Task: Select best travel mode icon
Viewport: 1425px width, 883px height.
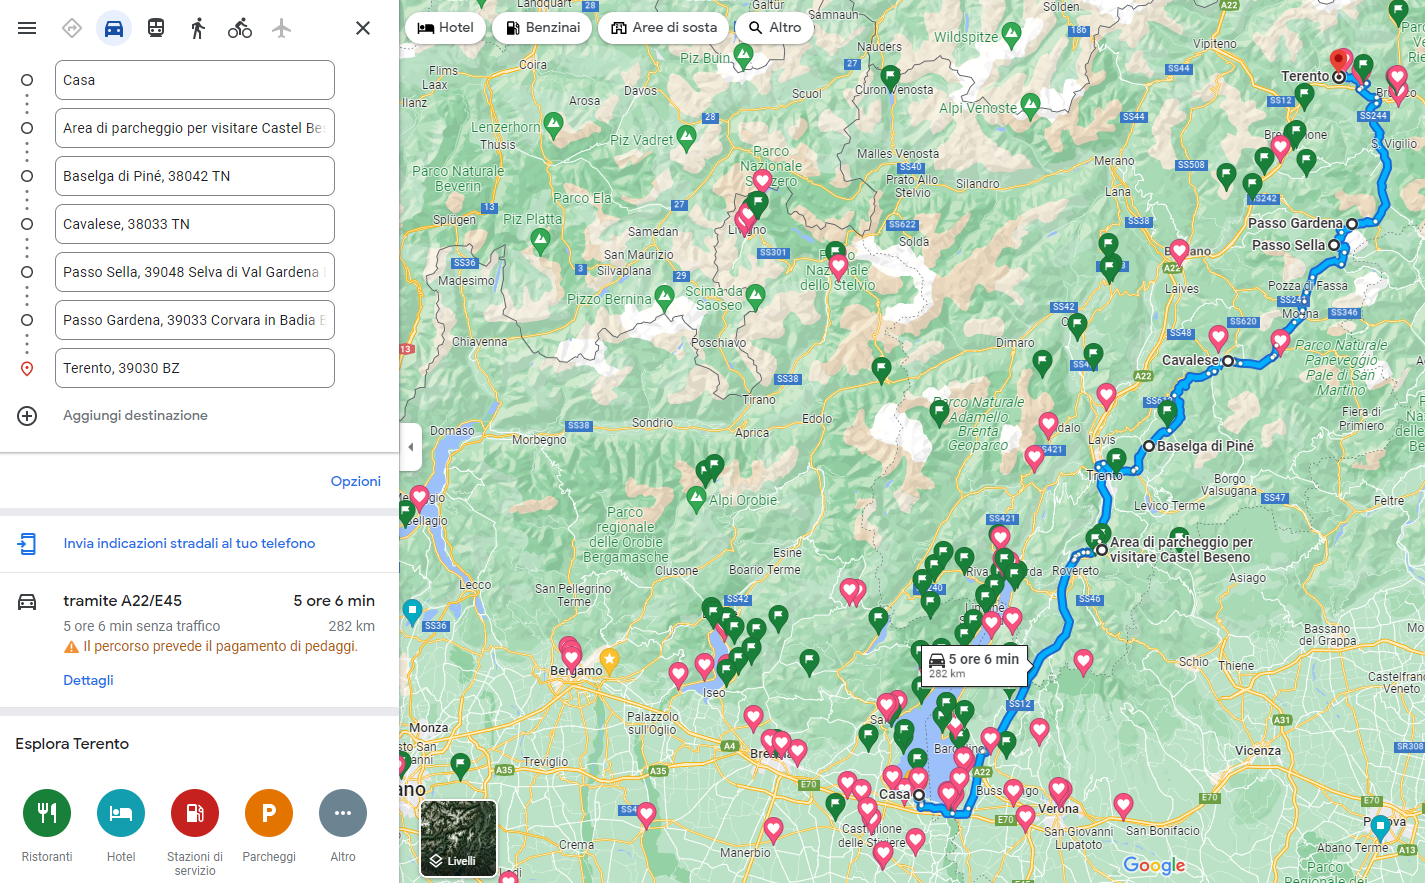Action: coord(72,28)
